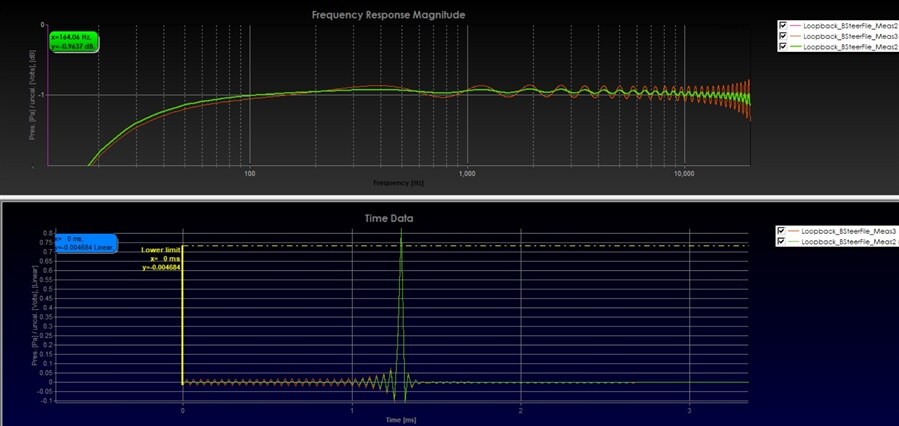The height and width of the screenshot is (426, 899).
Task: Toggle Loopback_BSteerFile_Meas3 checkbox in Frequency Response legend
Action: 783,36
